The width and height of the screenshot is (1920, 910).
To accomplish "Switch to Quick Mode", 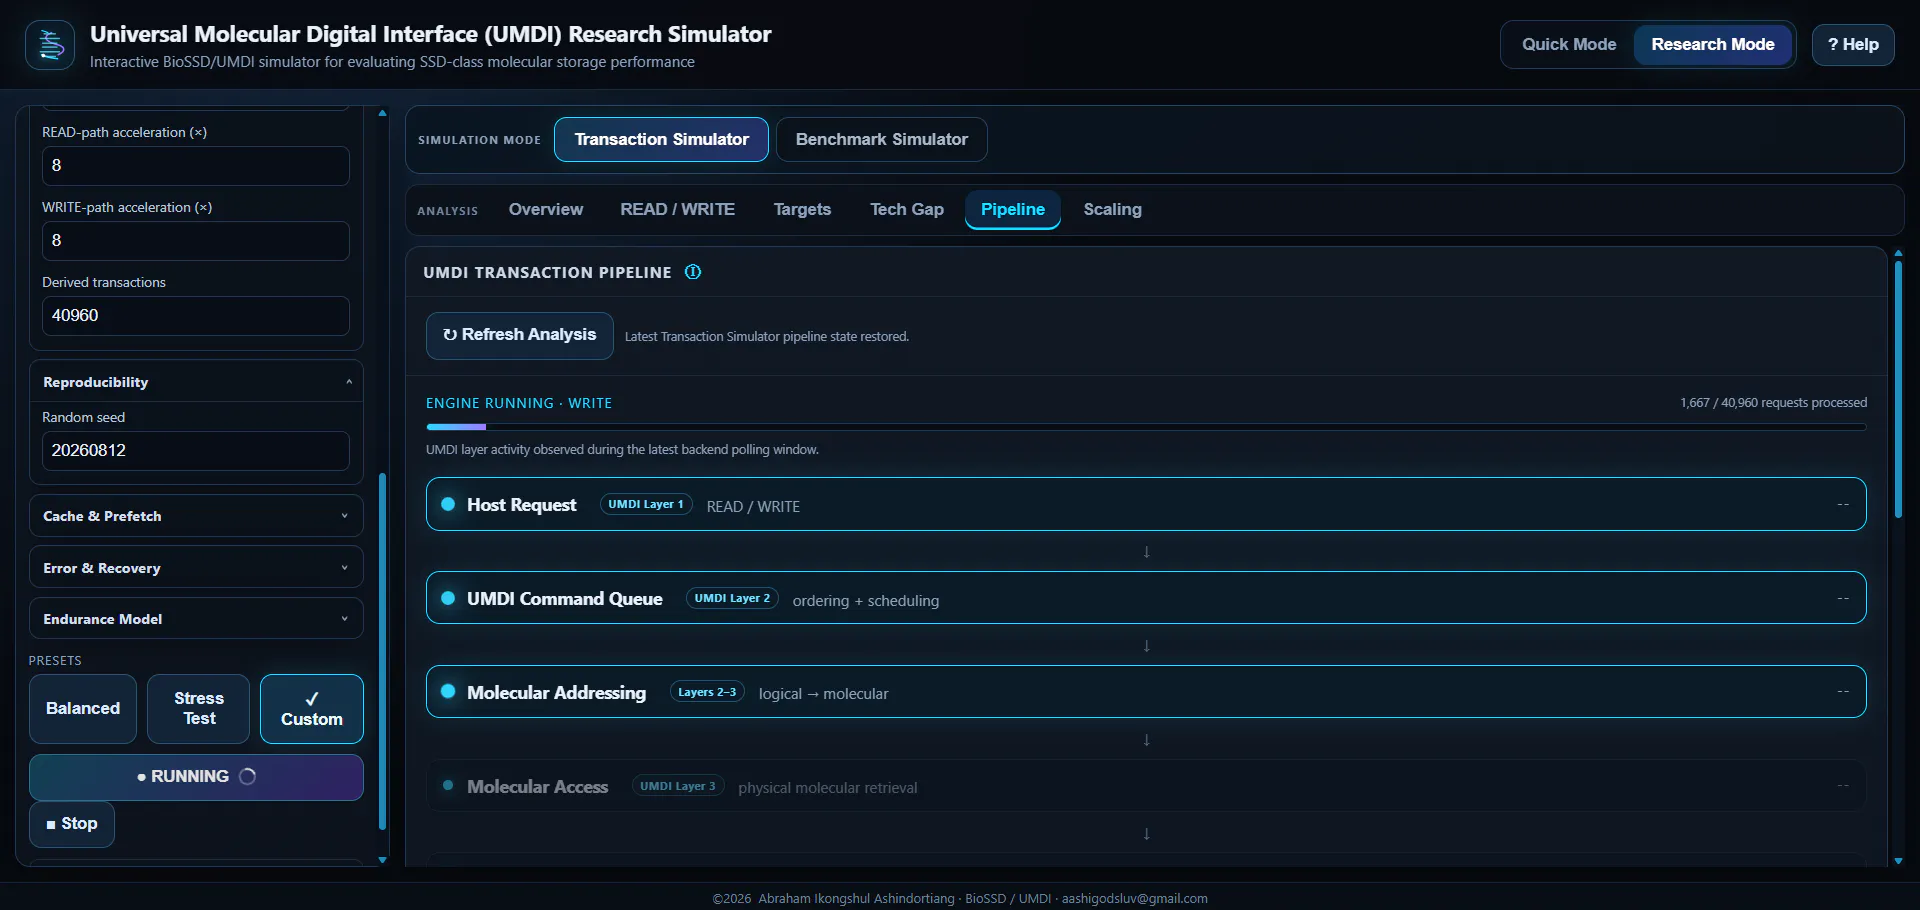I will (x=1569, y=45).
